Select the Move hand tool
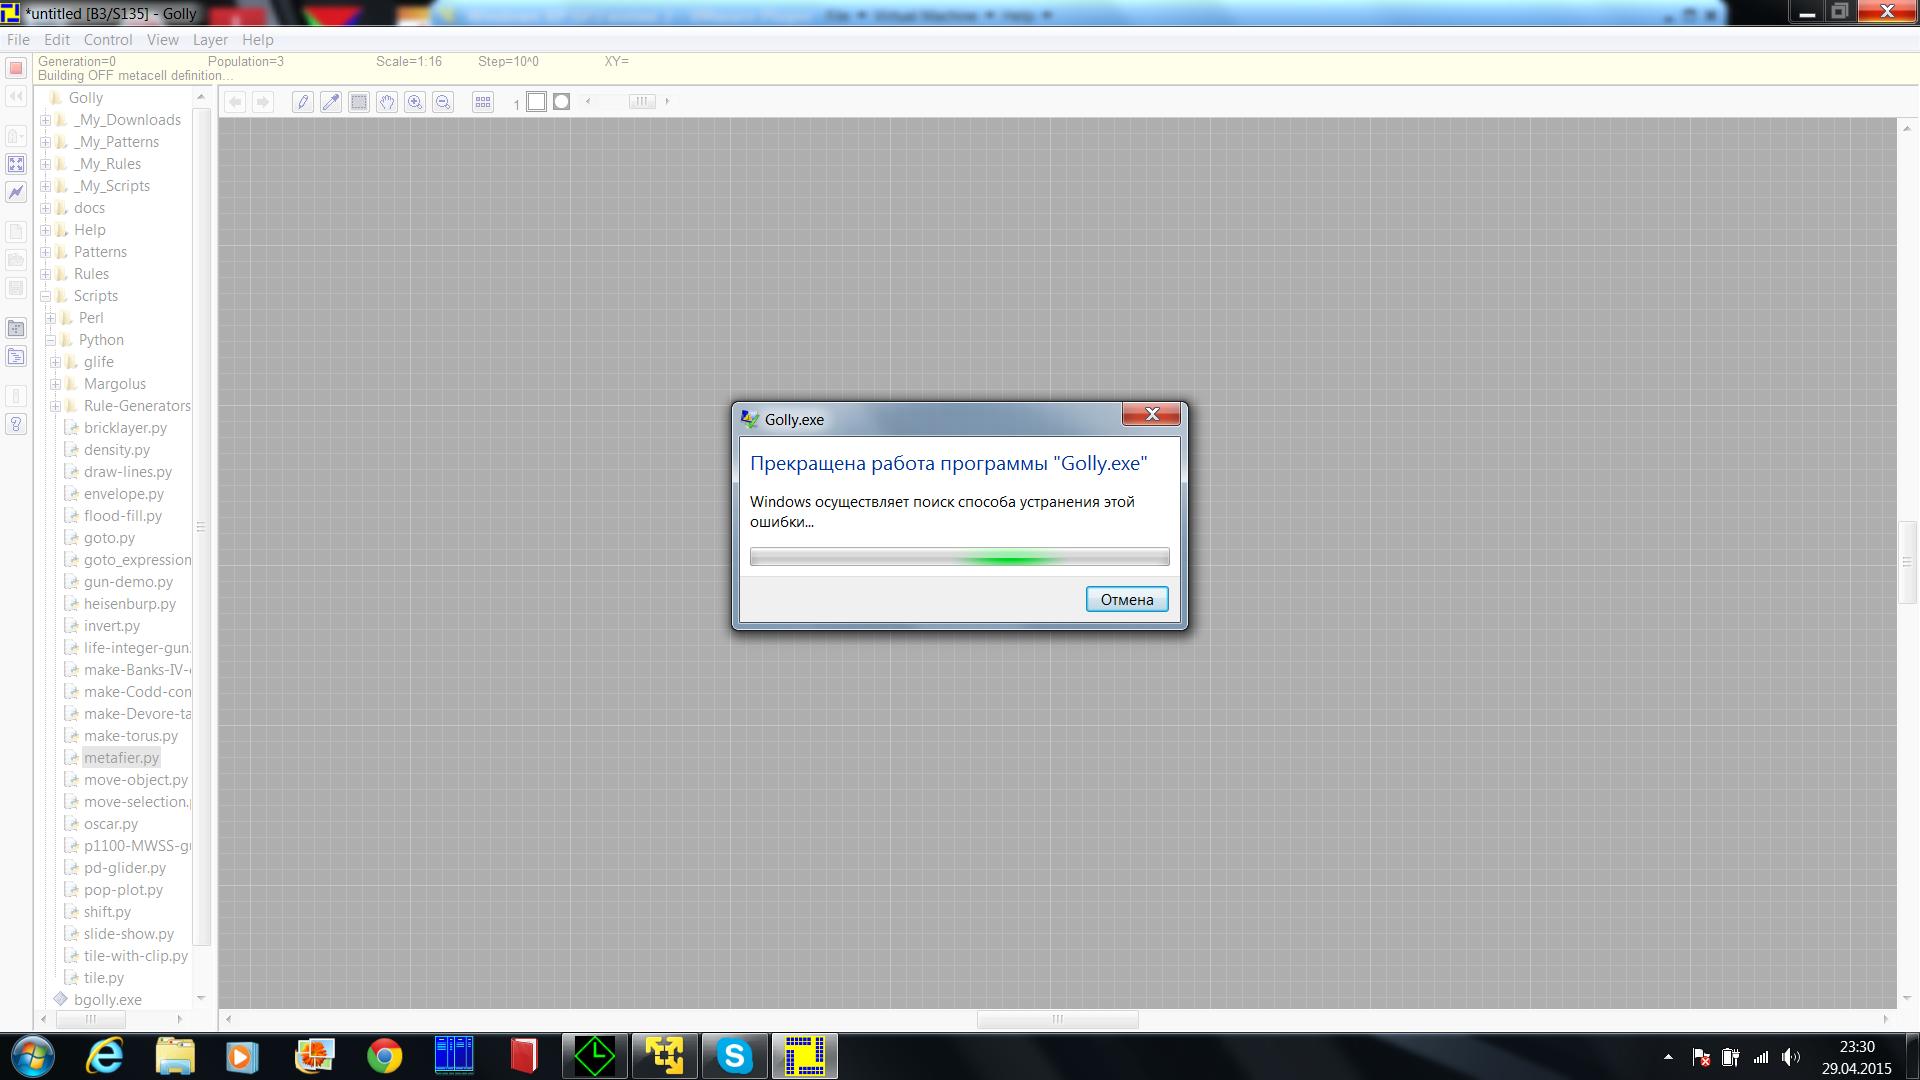 386,102
